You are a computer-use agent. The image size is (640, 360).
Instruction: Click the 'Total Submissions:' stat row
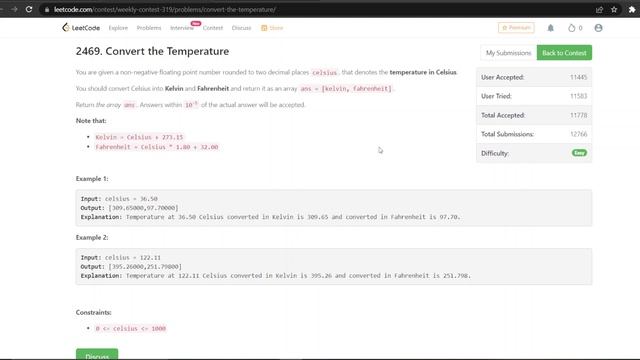pos(534,134)
